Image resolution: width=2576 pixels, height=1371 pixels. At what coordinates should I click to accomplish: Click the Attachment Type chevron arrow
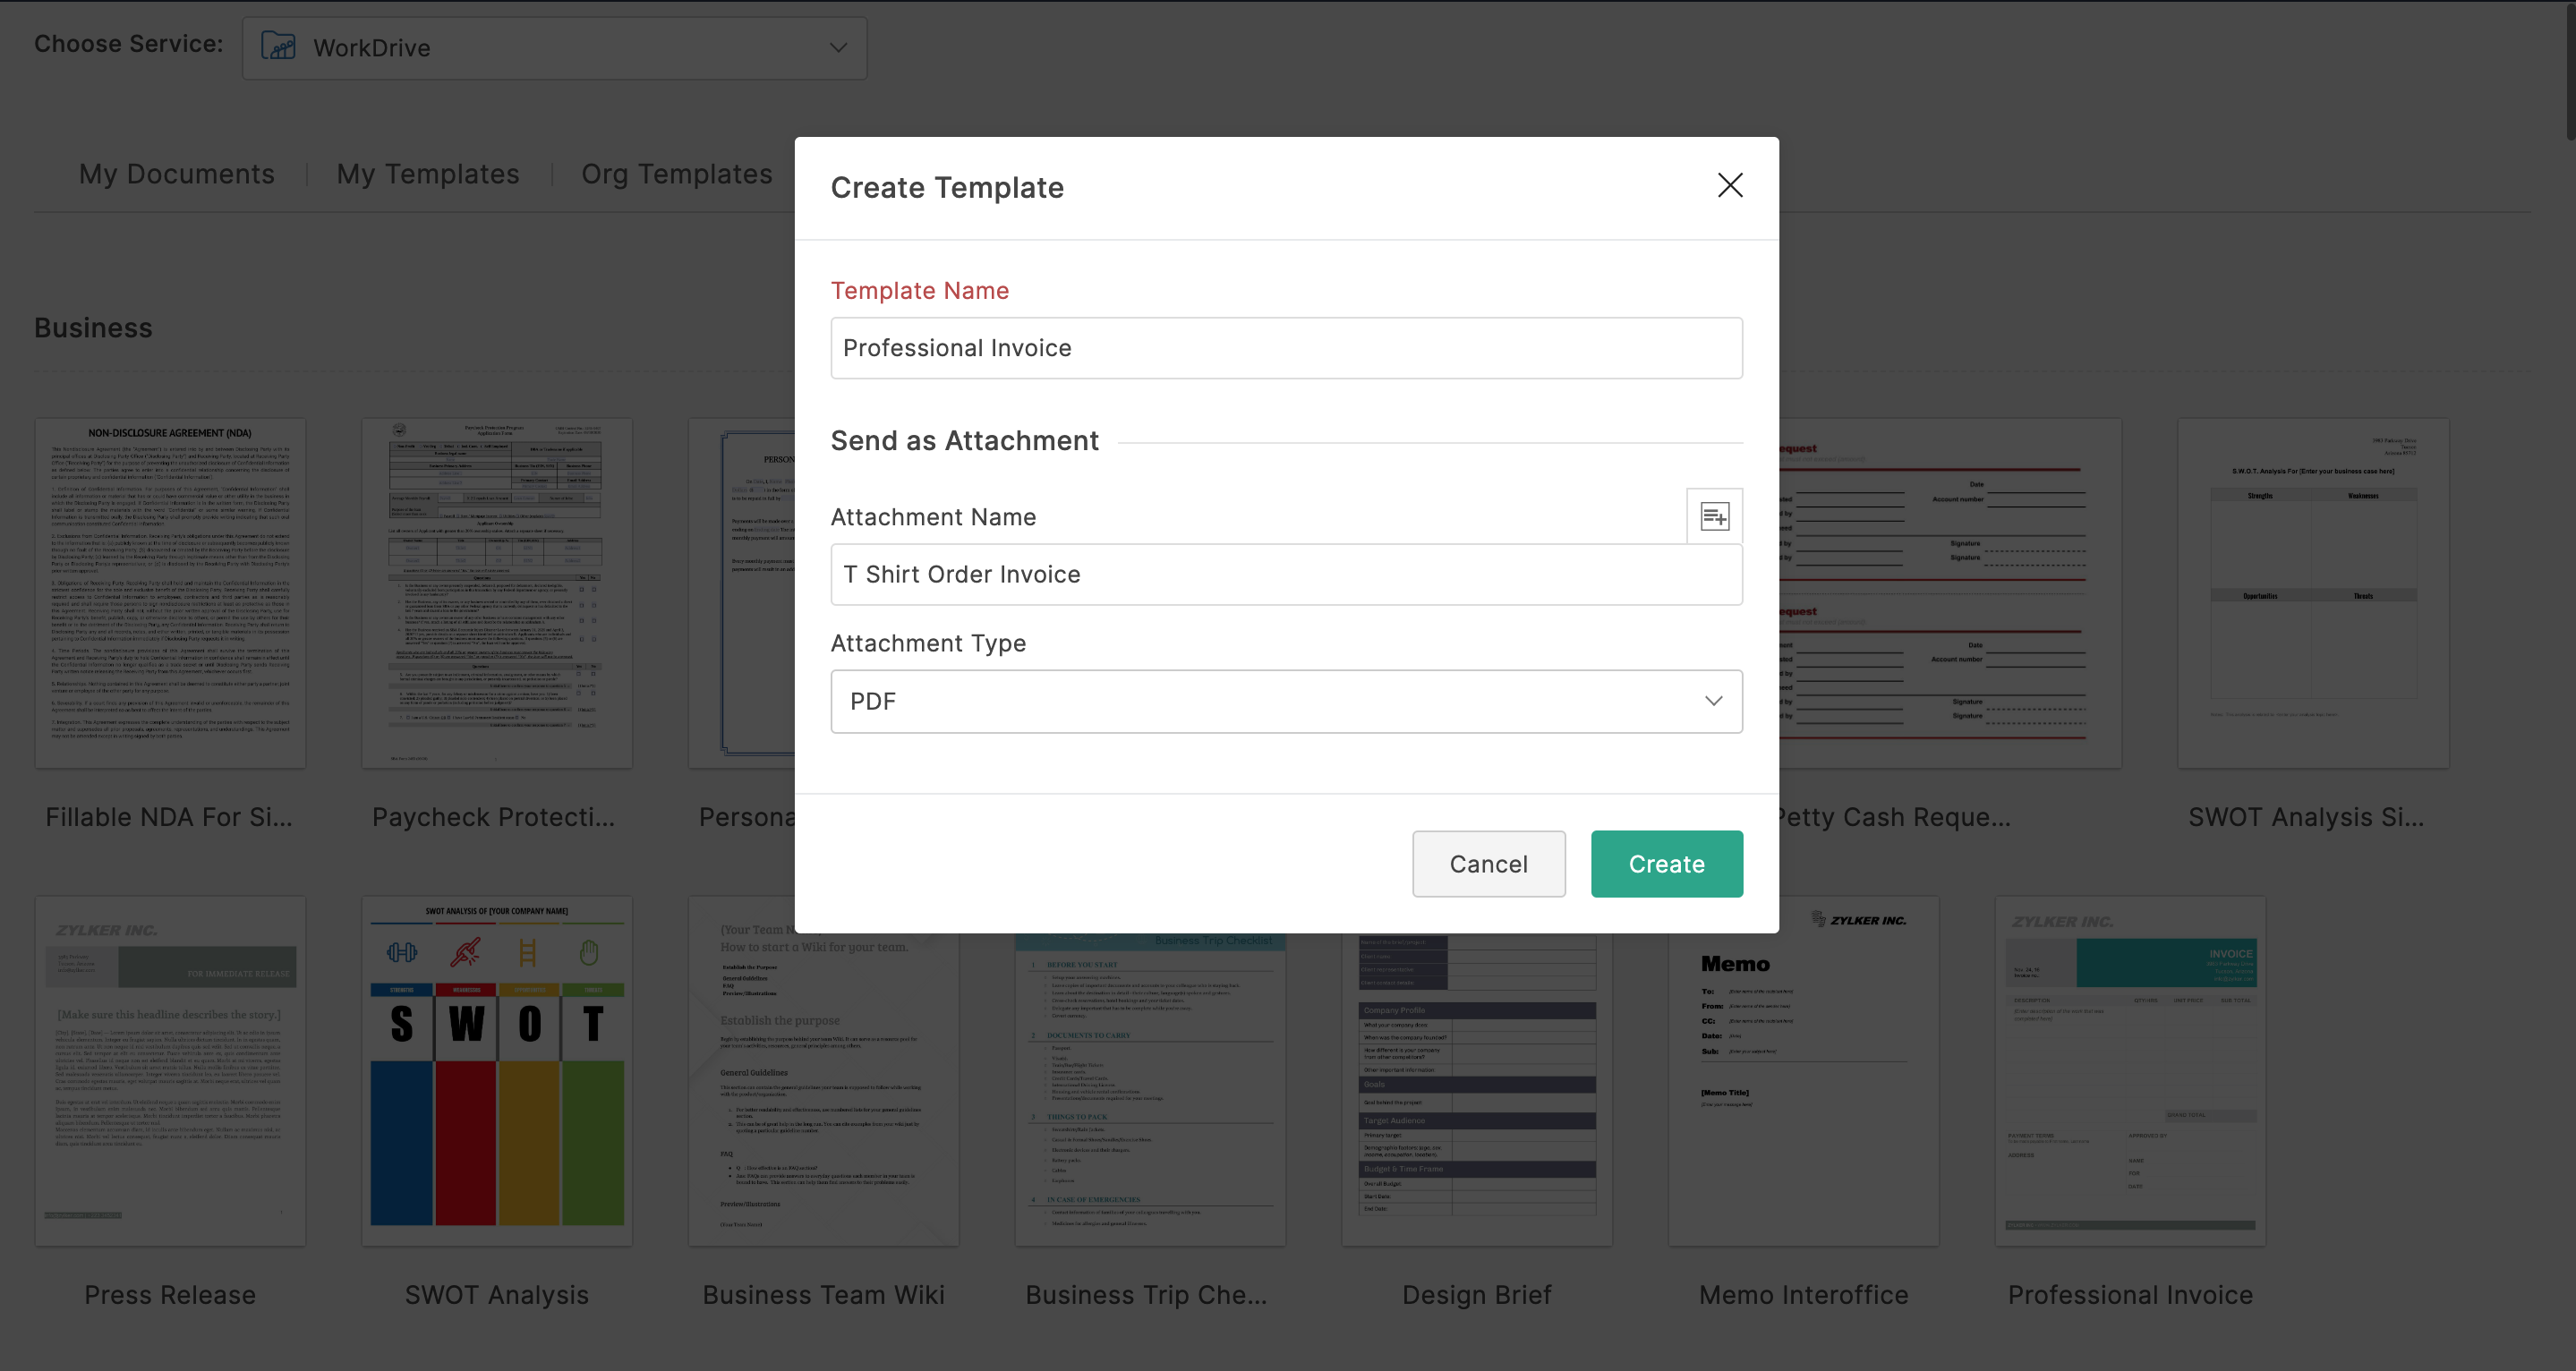click(1713, 701)
